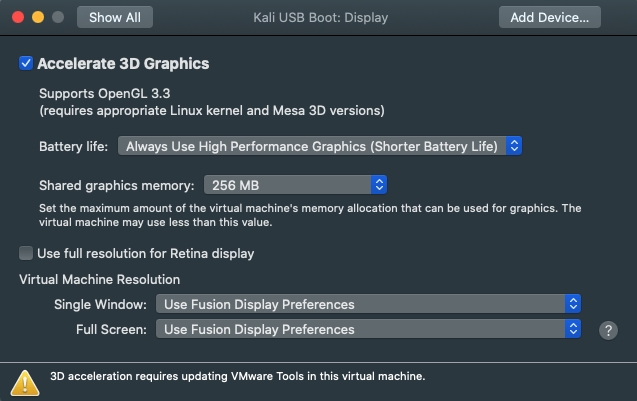Click the "Battery life:" label
Viewport: 637px width, 401px height.
(74, 147)
